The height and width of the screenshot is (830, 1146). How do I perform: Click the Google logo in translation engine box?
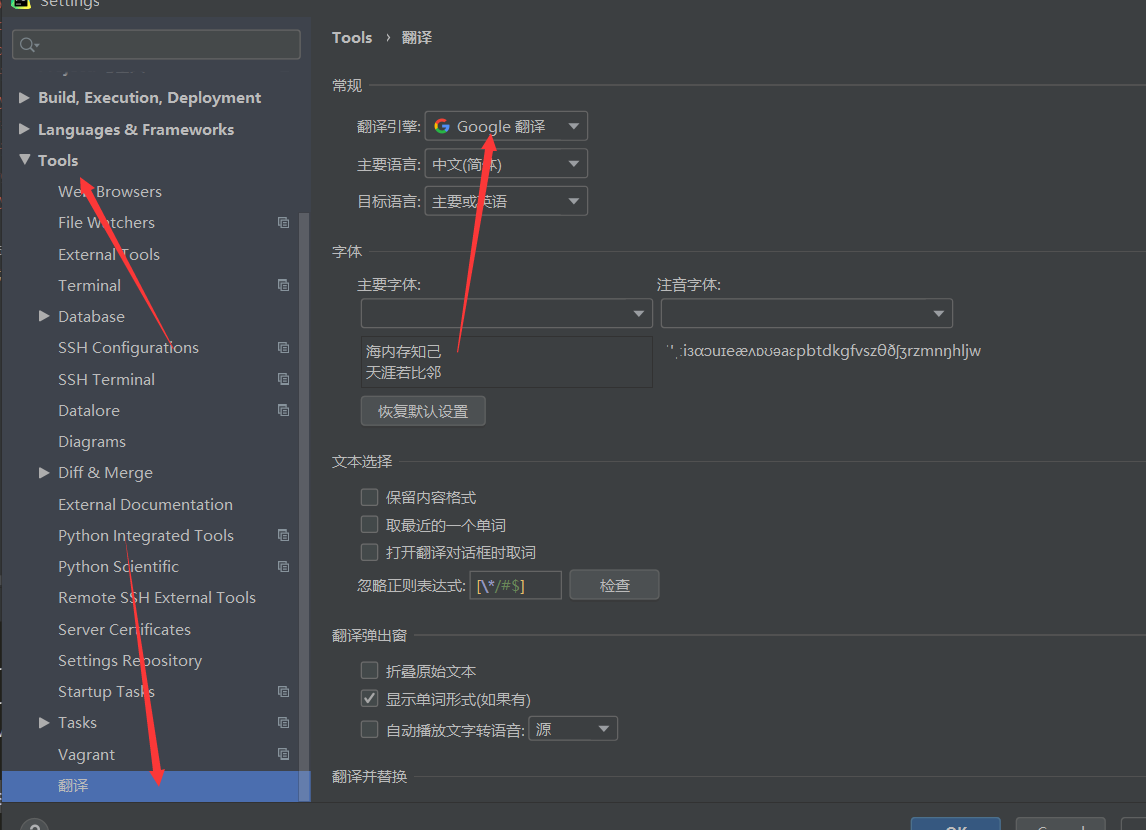[441, 126]
